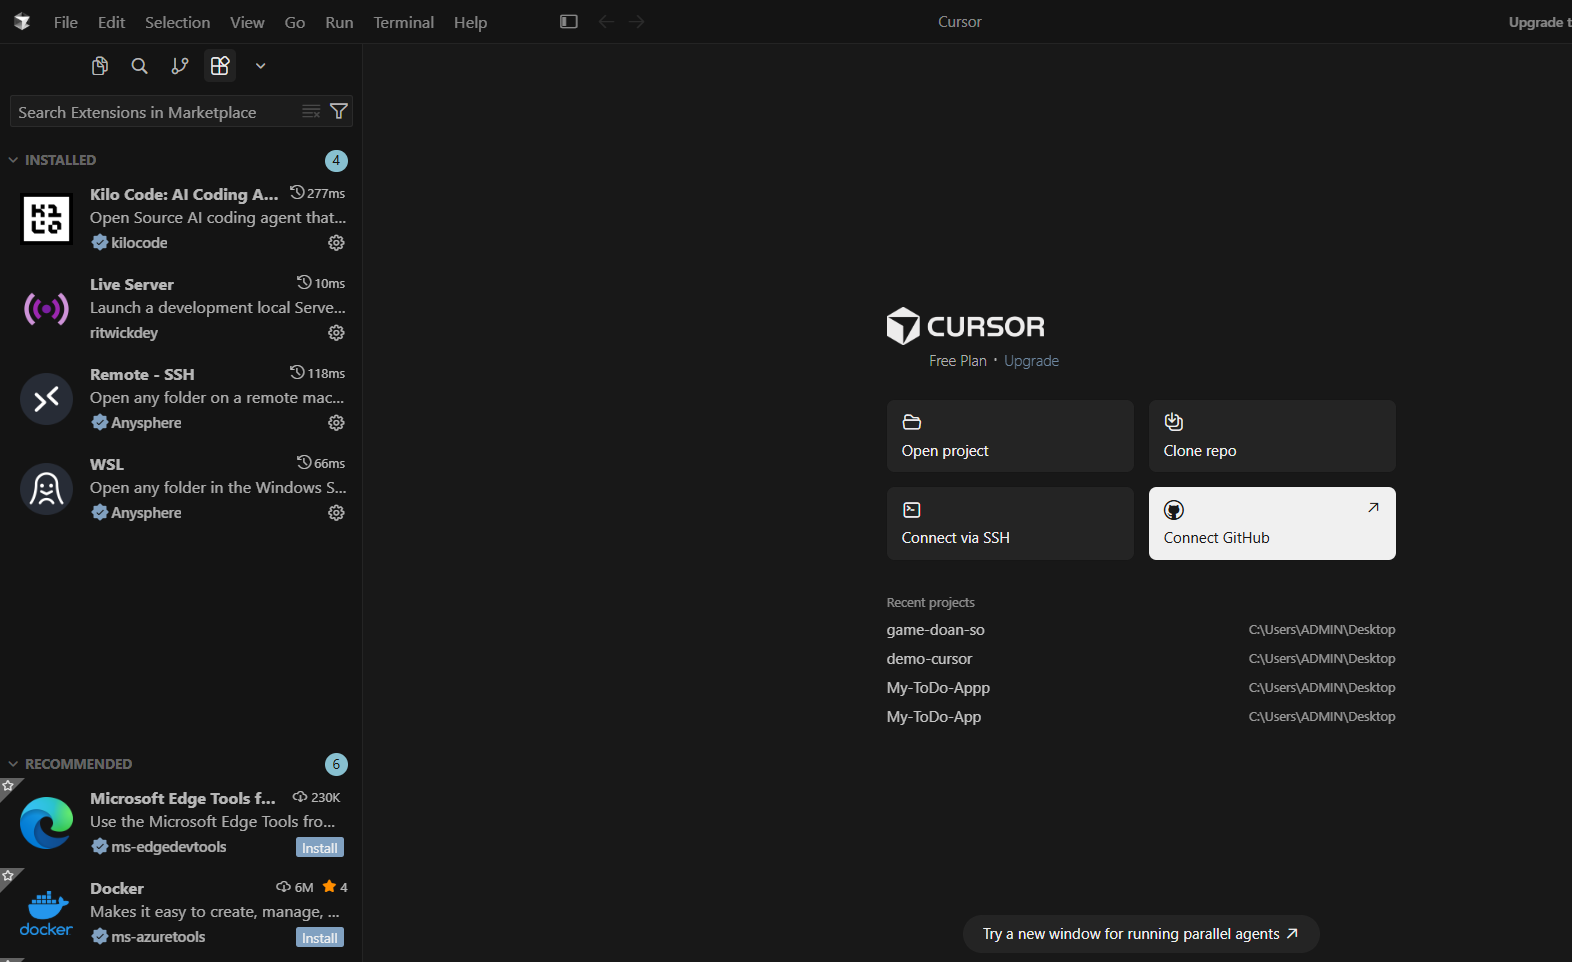Viewport: 1572px width, 962px height.
Task: Click the Open project card
Action: (x=1010, y=436)
